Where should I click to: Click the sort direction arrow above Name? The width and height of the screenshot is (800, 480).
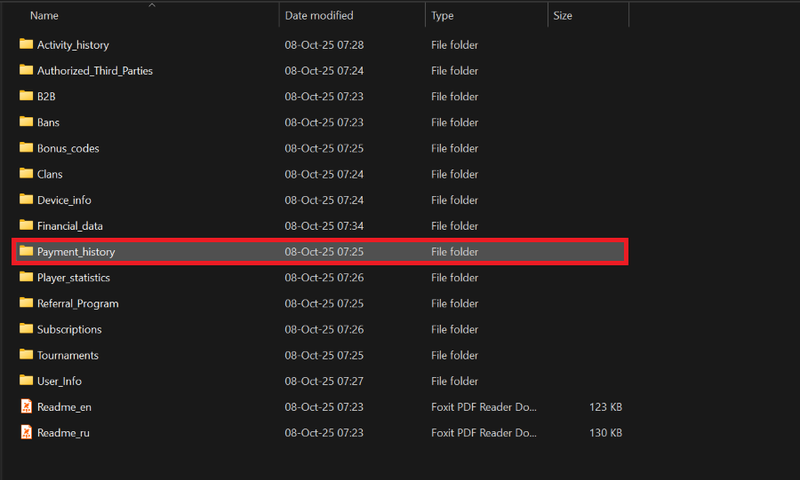coord(152,5)
